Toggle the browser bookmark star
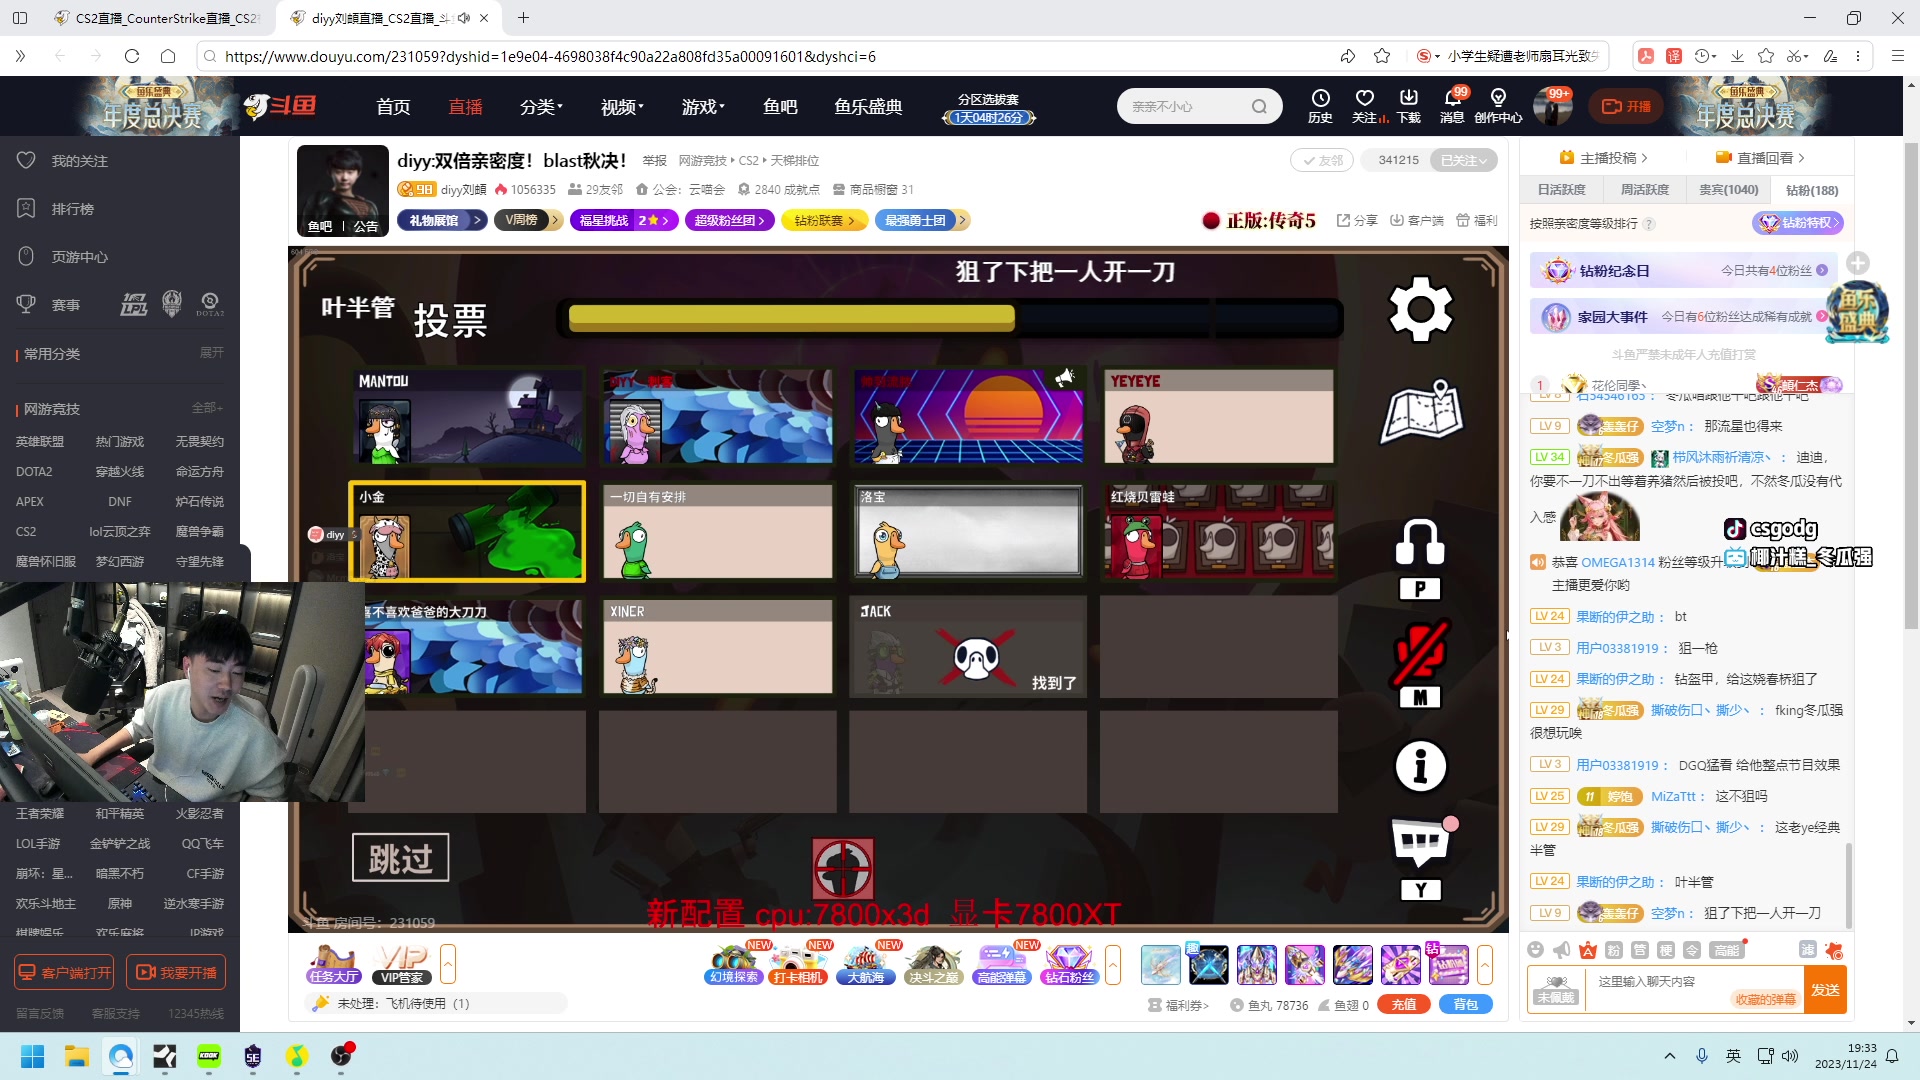Image resolution: width=1920 pixels, height=1080 pixels. (1382, 56)
